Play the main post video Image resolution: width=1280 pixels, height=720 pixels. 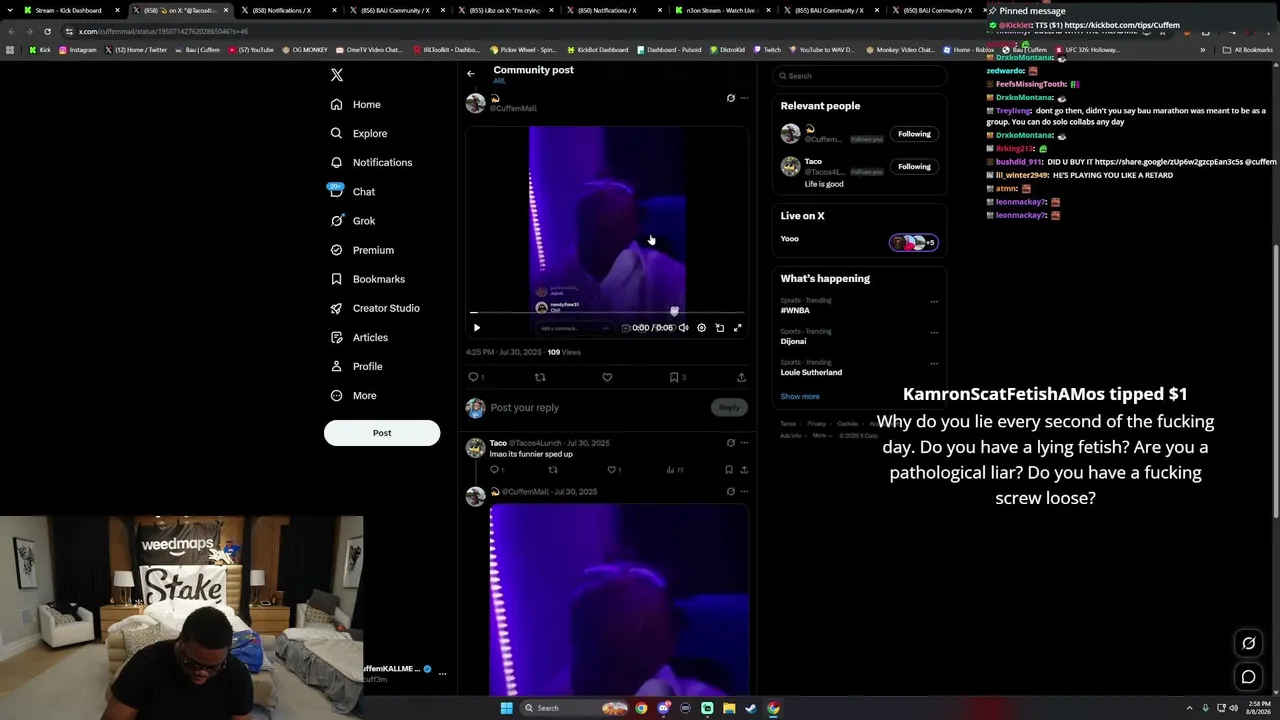tap(477, 328)
